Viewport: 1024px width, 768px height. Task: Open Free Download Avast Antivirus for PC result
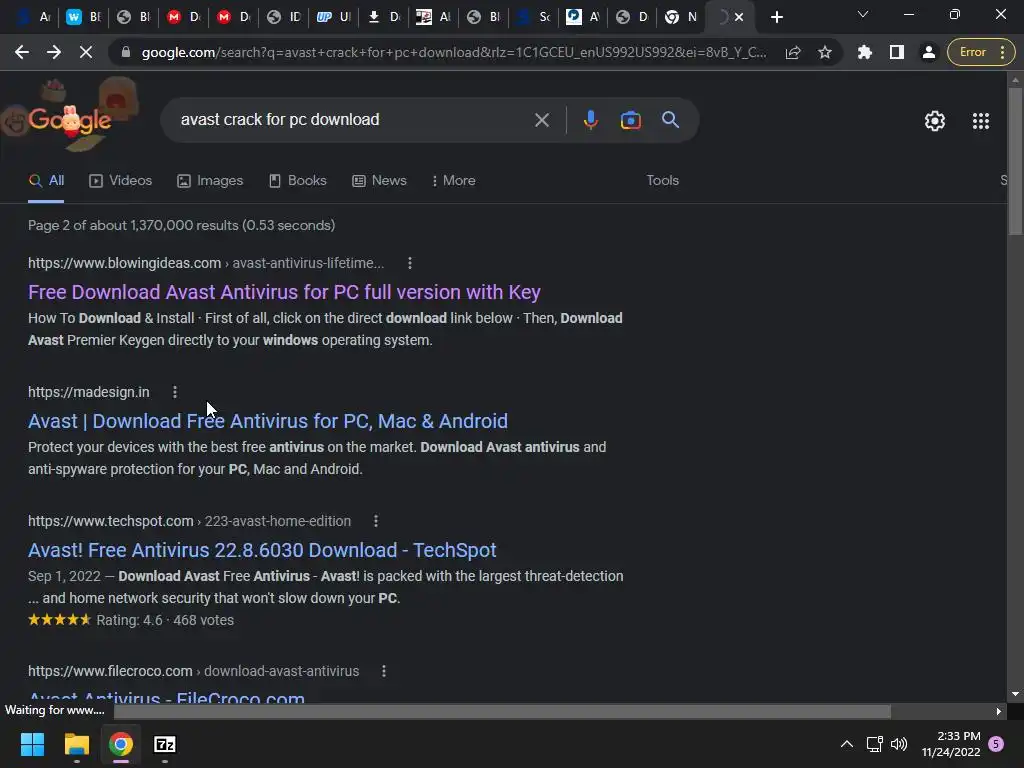click(x=284, y=292)
